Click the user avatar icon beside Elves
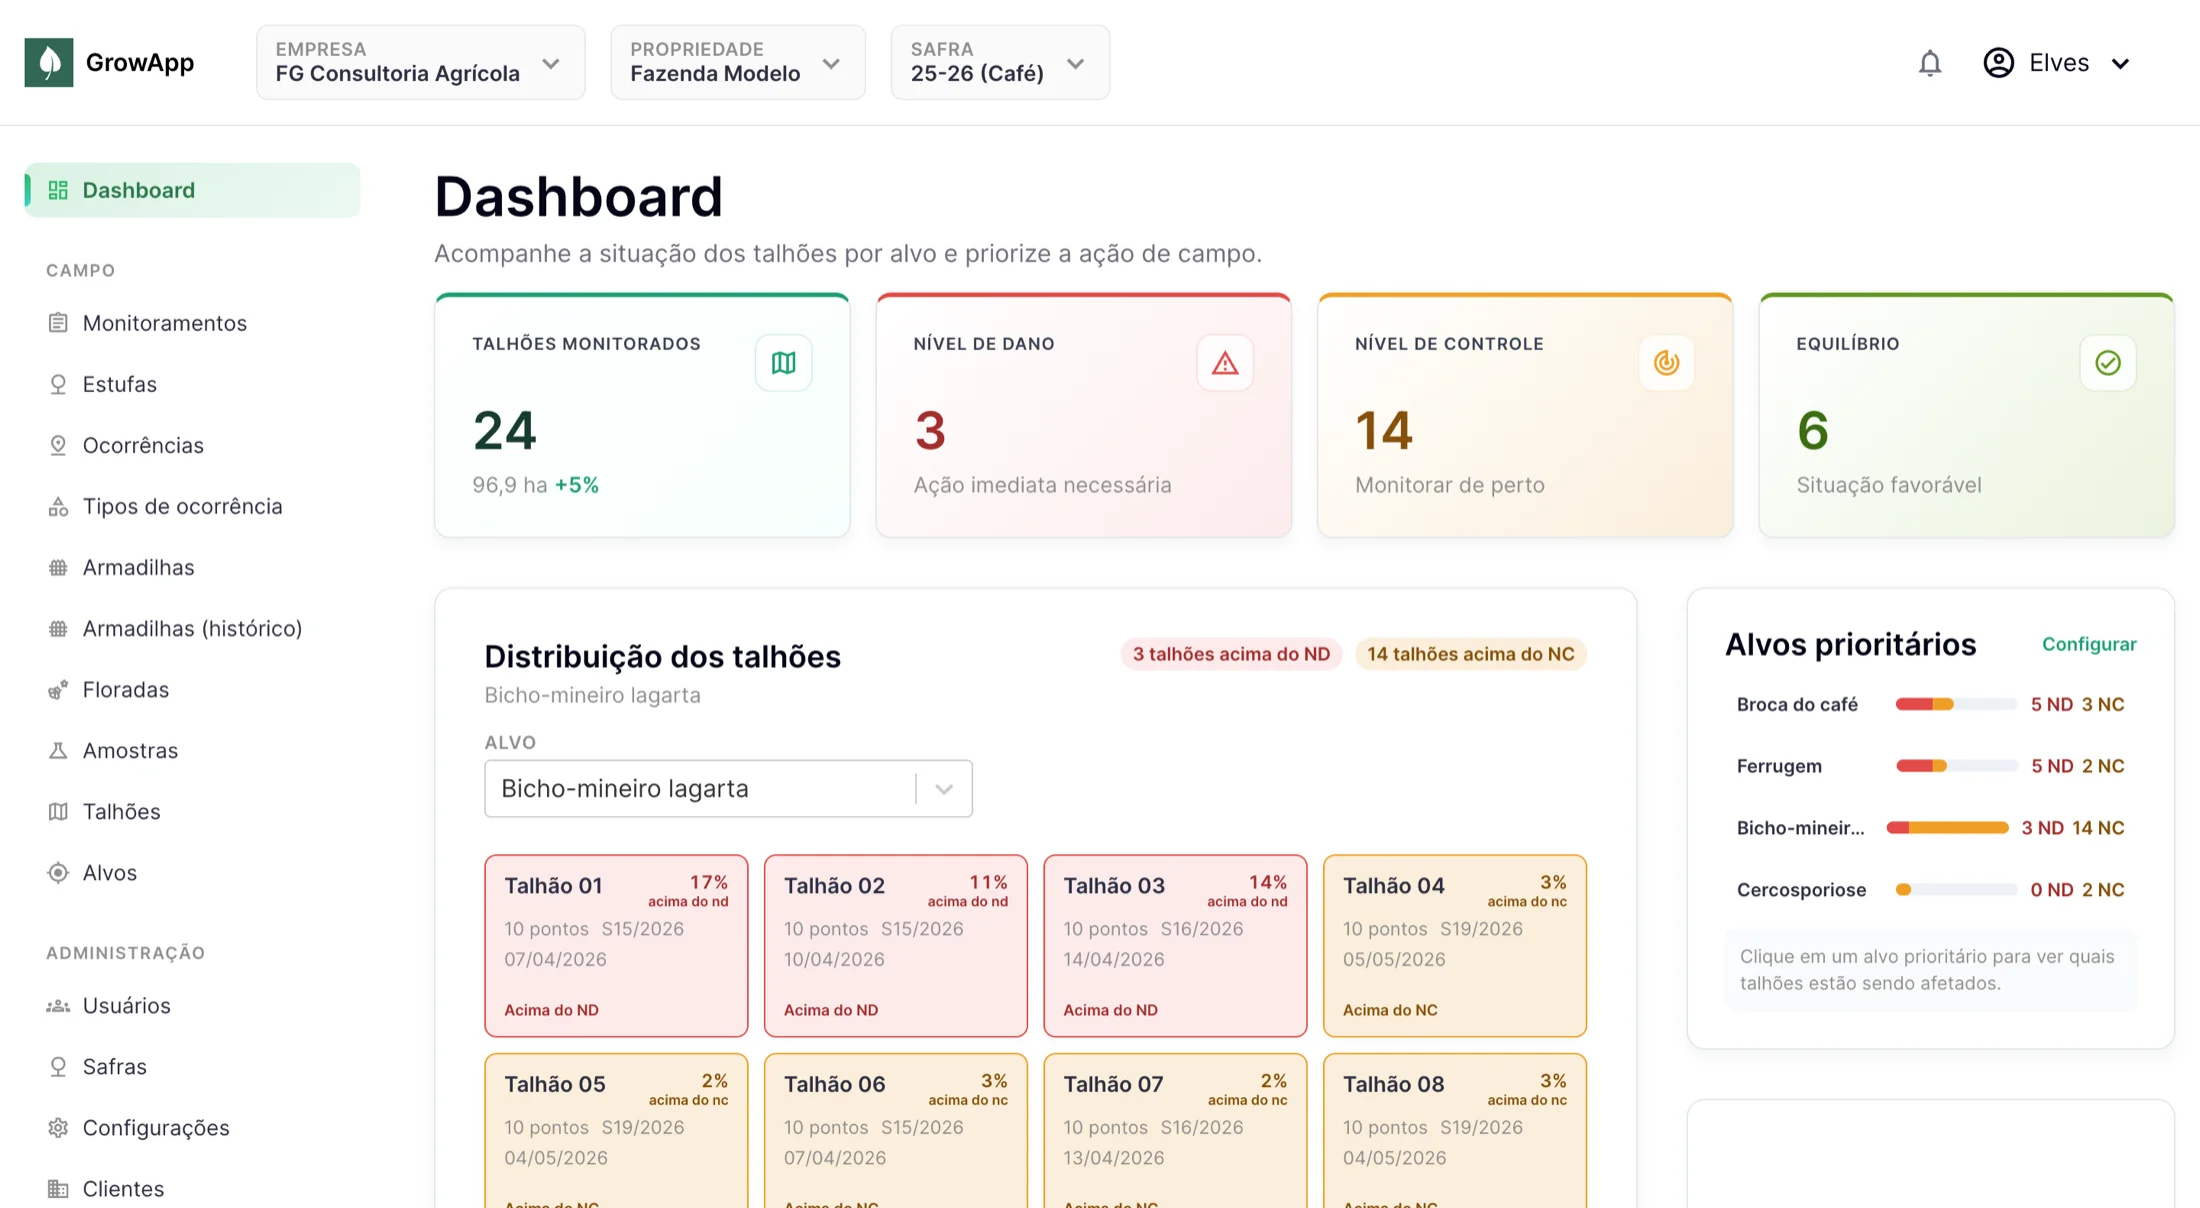 pyautogui.click(x=1998, y=63)
